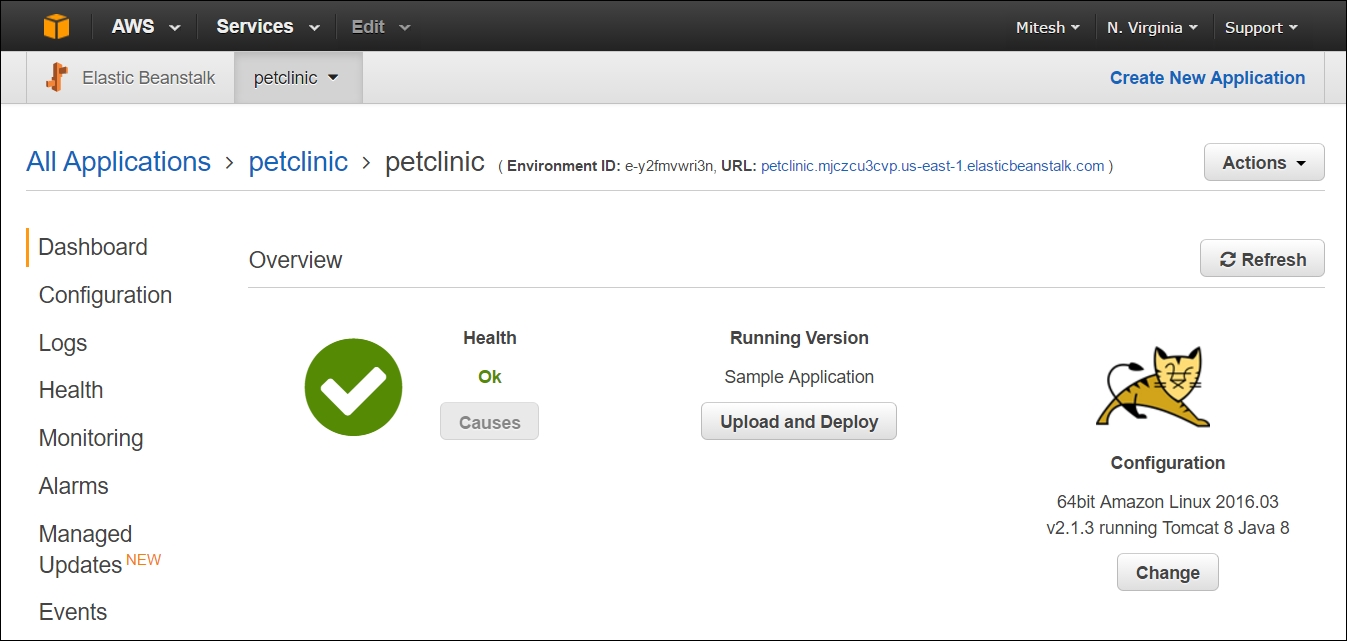This screenshot has height=641, width=1347.
Task: Open the Edit menu in top bar
Action: pyautogui.click(x=381, y=27)
